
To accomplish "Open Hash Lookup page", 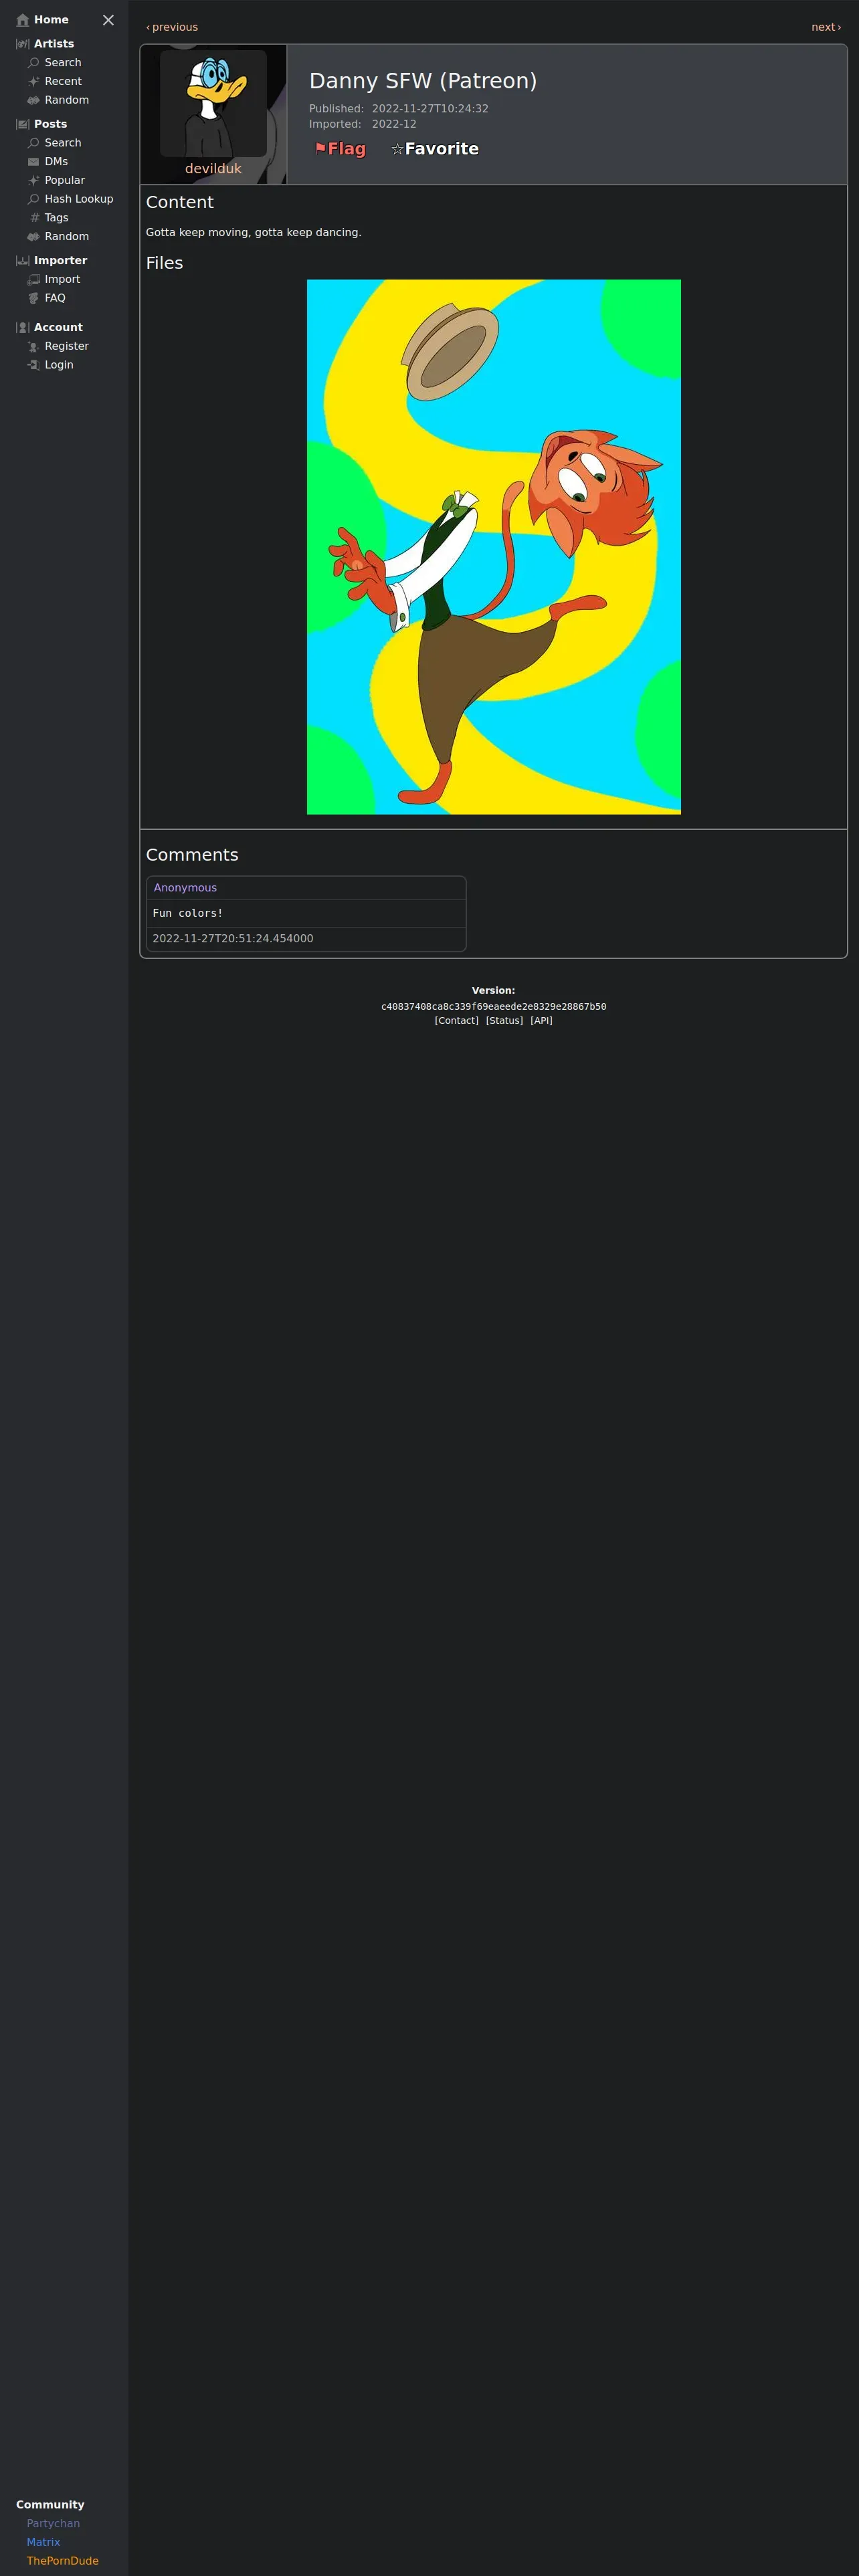I will click(79, 199).
